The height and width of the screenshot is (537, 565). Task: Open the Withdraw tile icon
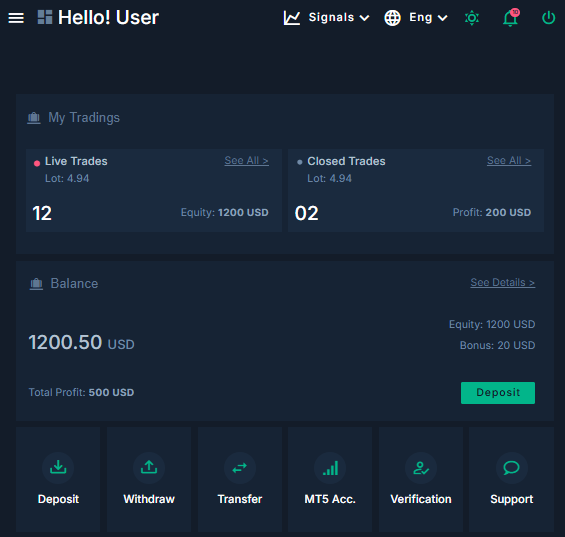click(x=149, y=468)
